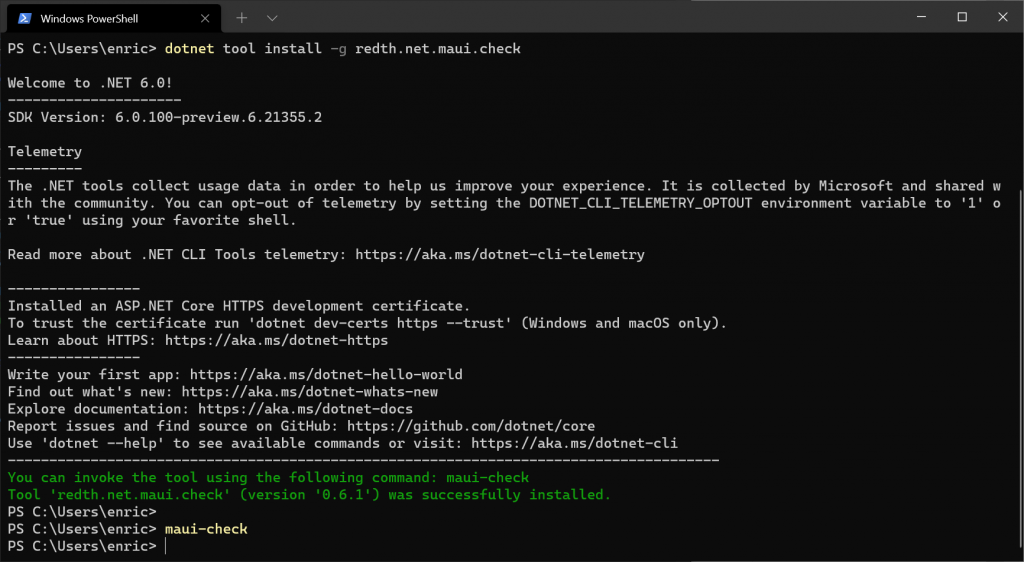Viewport: 1024px width, 562px height.
Task: Click the green successfully installed message
Action: pyautogui.click(x=308, y=495)
